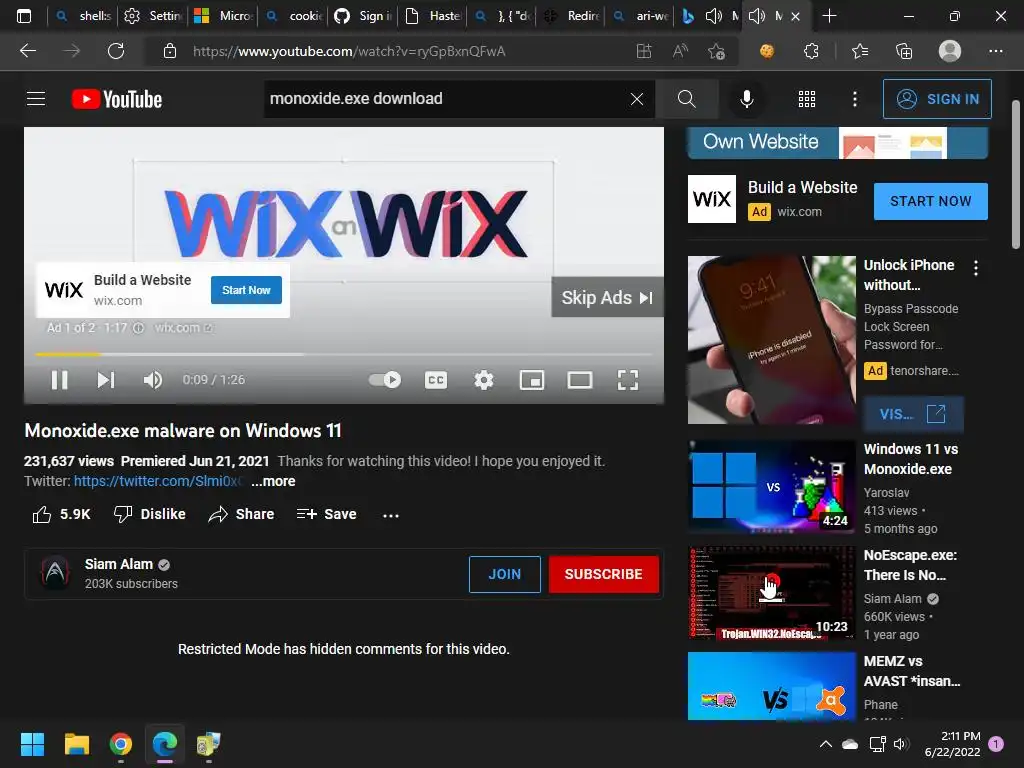Go back in browser
The image size is (1024, 768).
point(27,51)
